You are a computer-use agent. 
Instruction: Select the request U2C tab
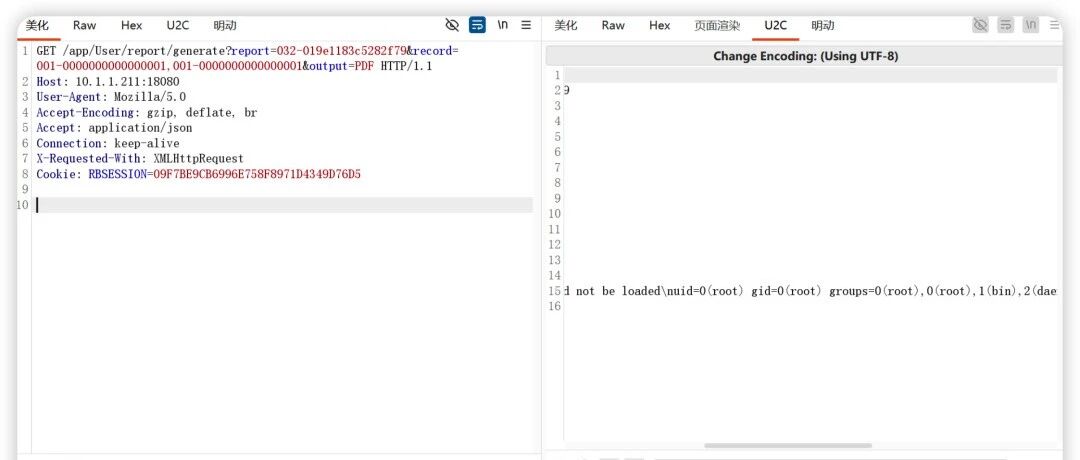click(x=178, y=25)
